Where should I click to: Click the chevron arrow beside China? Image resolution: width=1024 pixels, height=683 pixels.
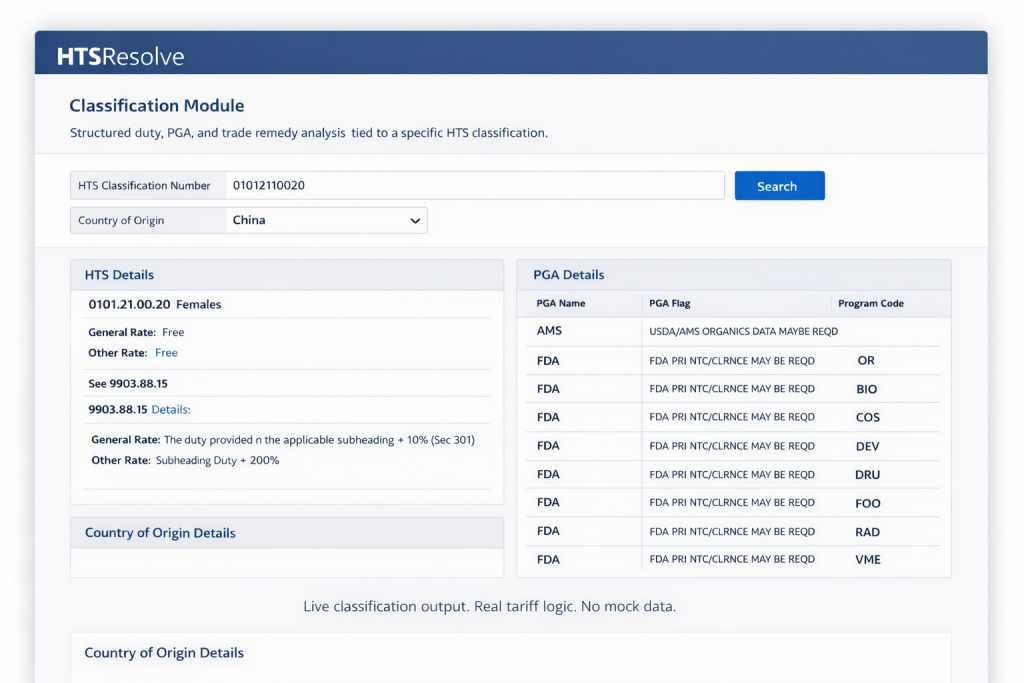click(415, 221)
